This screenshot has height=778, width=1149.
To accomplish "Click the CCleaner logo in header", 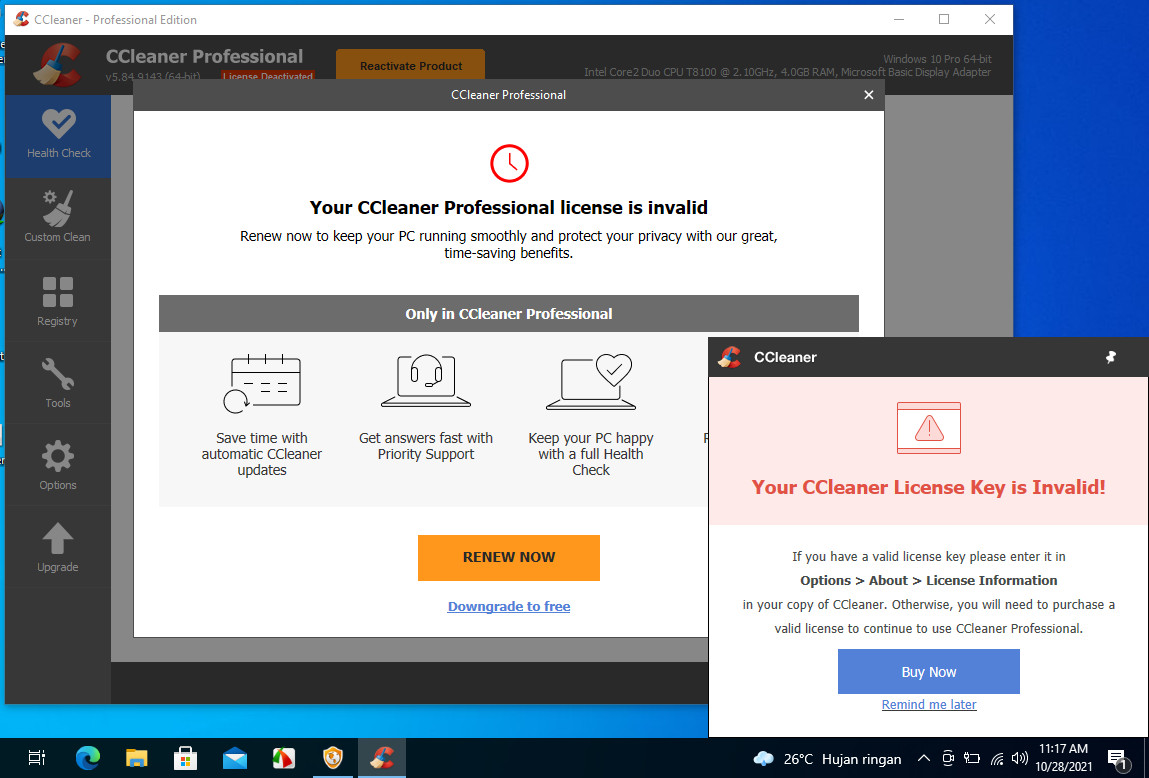I will 59,66.
